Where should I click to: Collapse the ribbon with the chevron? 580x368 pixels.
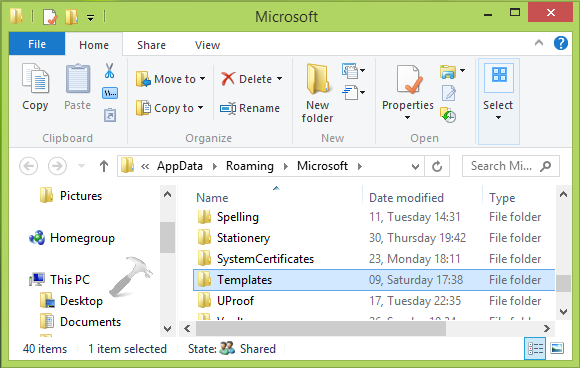539,43
